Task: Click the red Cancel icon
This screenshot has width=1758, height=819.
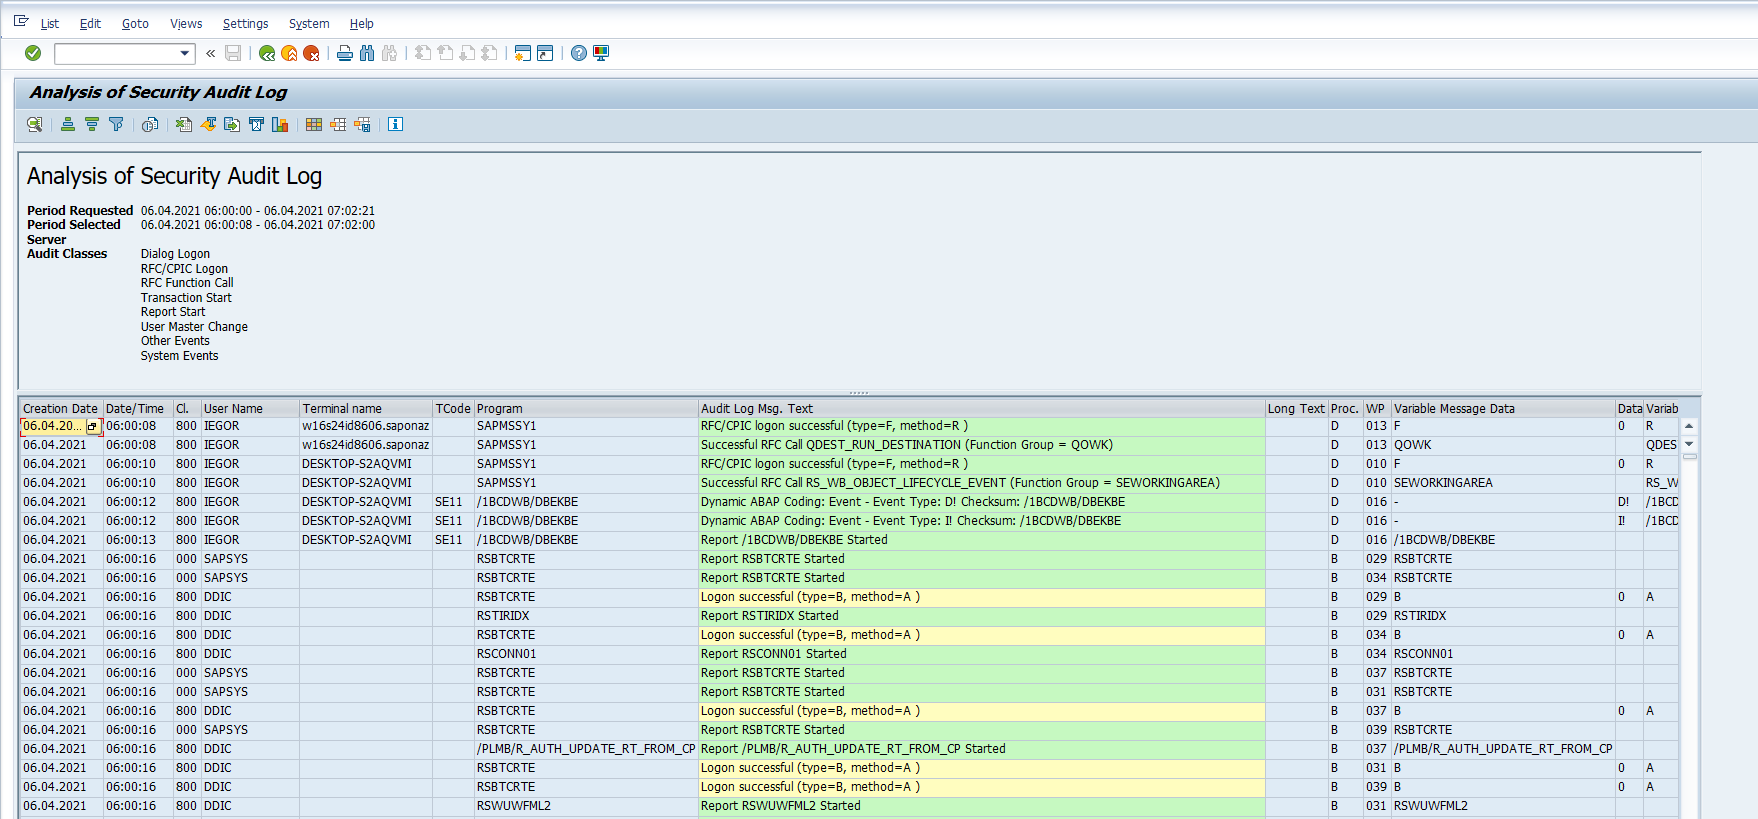Action: [x=311, y=53]
